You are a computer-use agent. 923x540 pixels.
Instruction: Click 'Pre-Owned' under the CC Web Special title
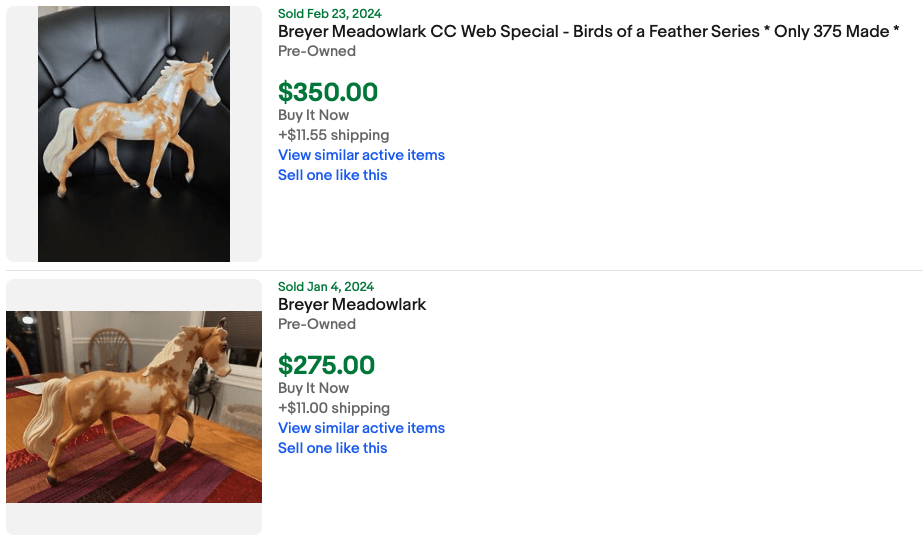pos(316,51)
